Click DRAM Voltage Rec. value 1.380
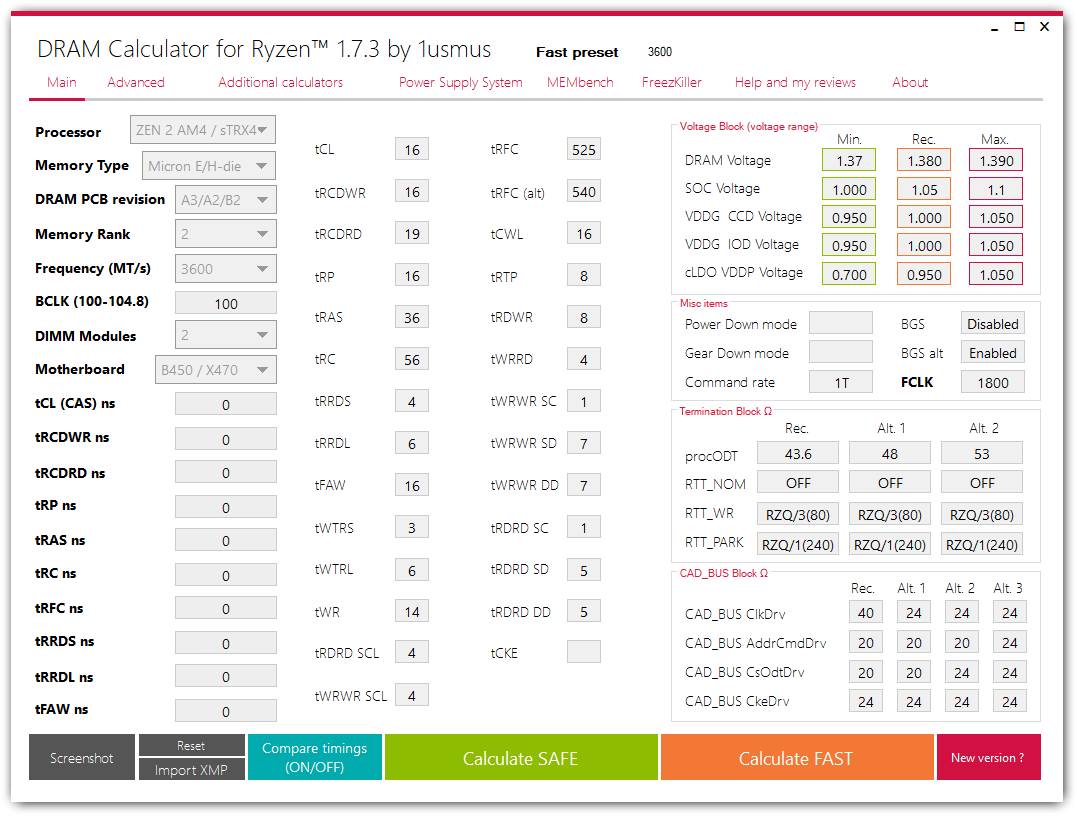The height and width of the screenshot is (816, 1077). [924, 160]
